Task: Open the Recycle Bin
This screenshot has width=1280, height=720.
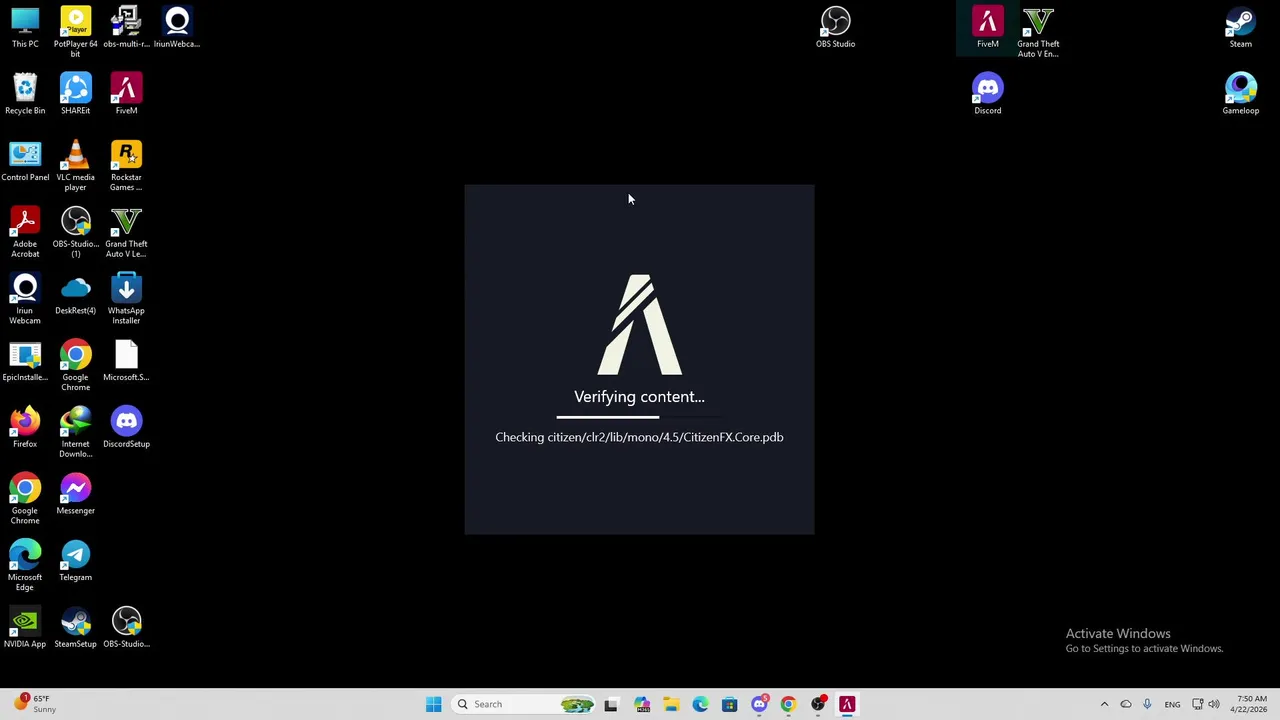Action: click(25, 94)
